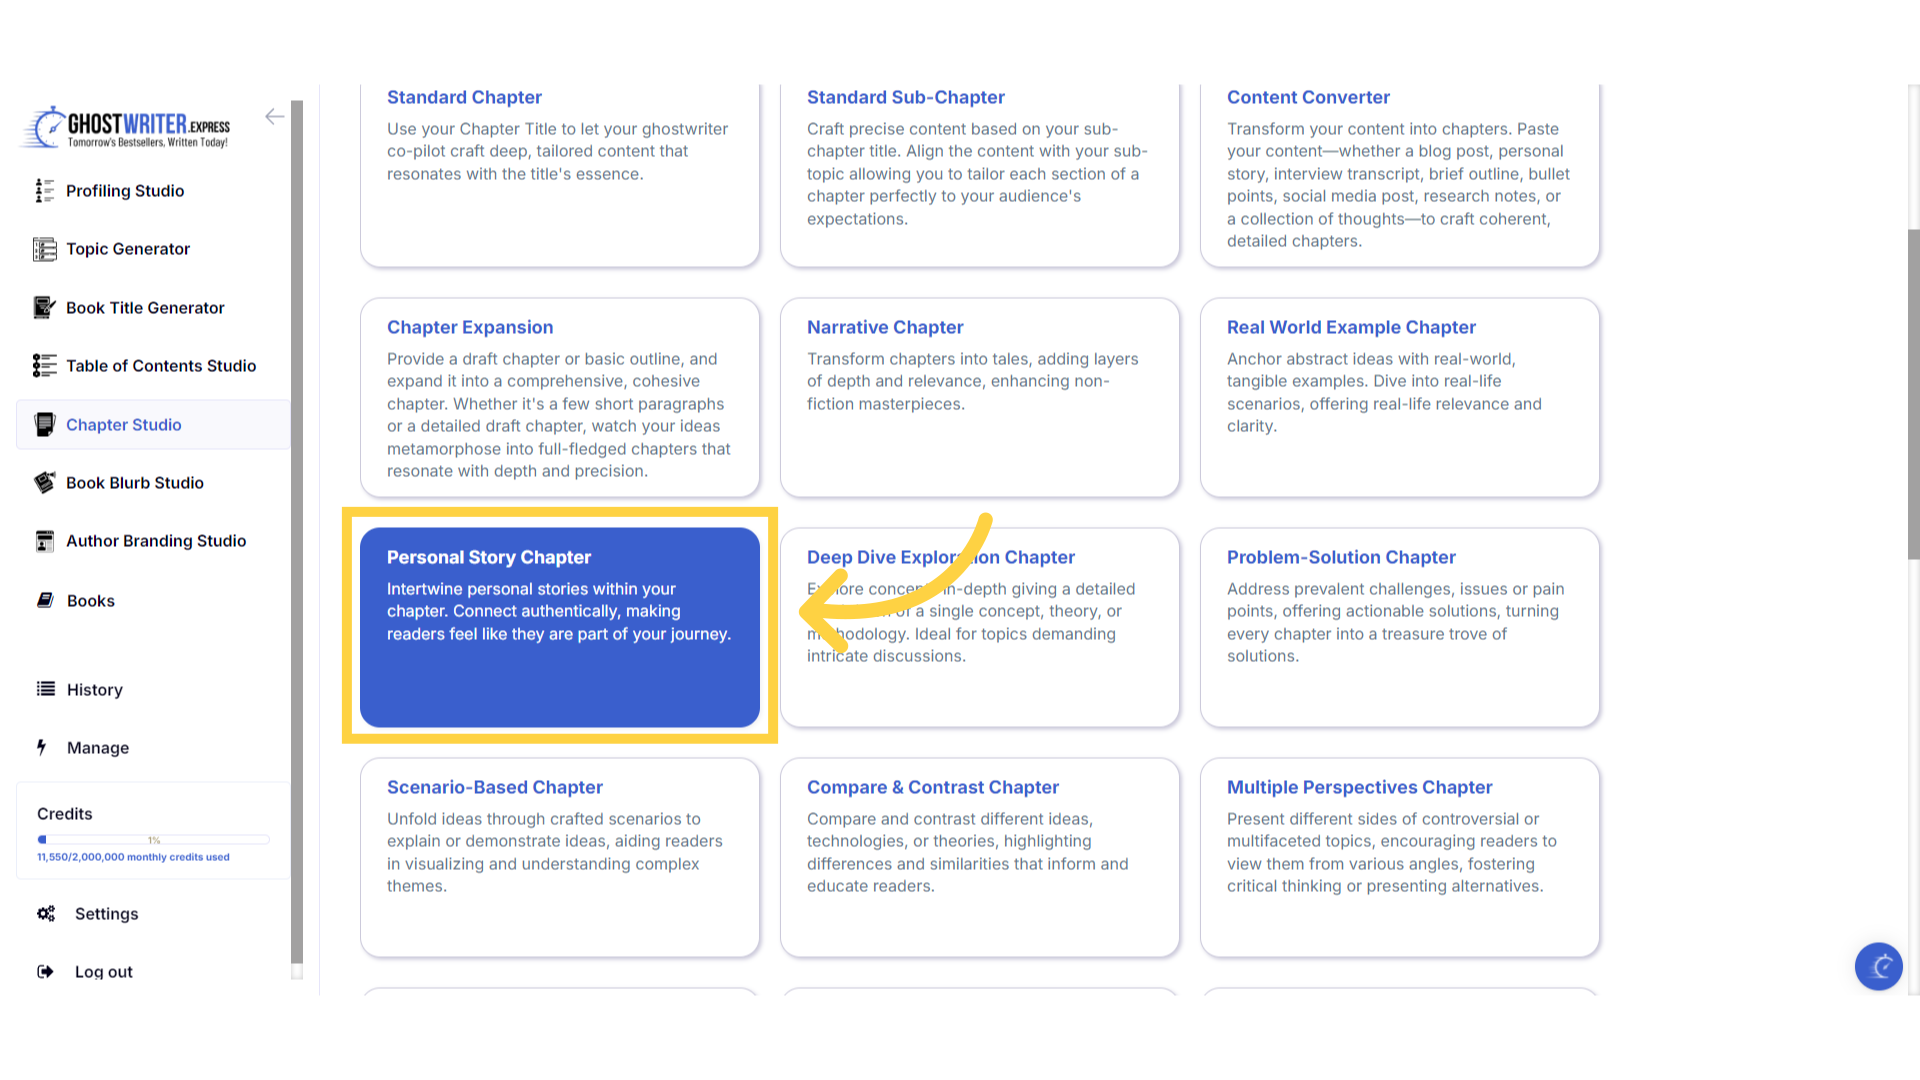1920x1080 pixels.
Task: Collapse sidebar with the left arrow
Action: (x=274, y=117)
